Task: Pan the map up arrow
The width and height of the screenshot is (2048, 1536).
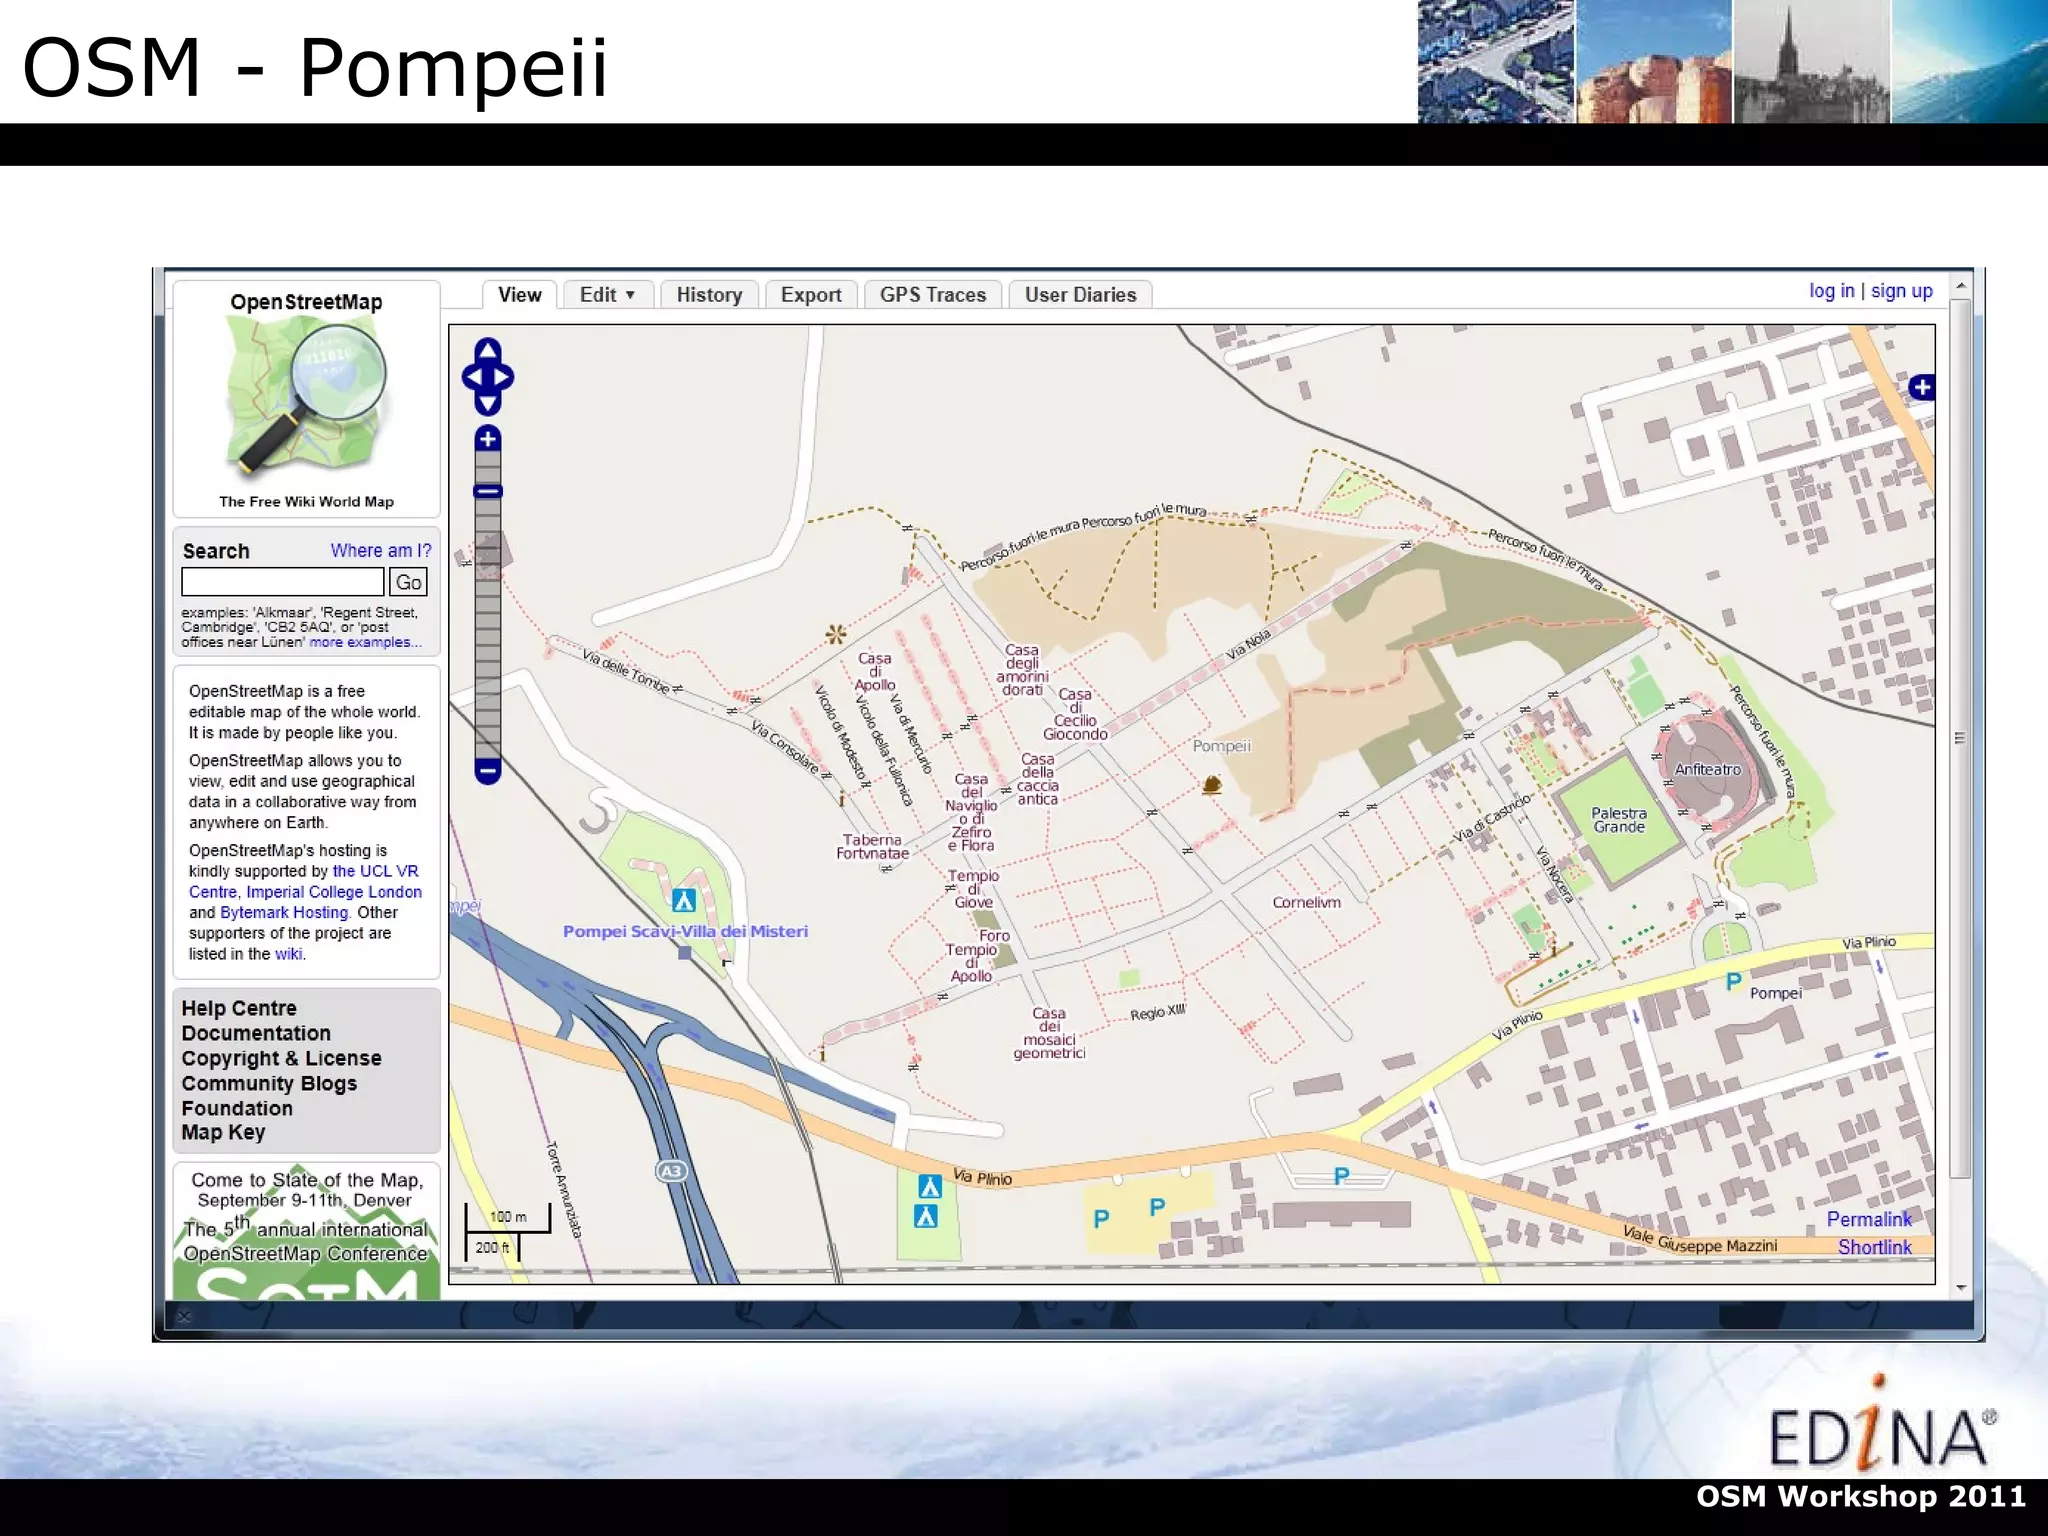Action: [x=488, y=351]
